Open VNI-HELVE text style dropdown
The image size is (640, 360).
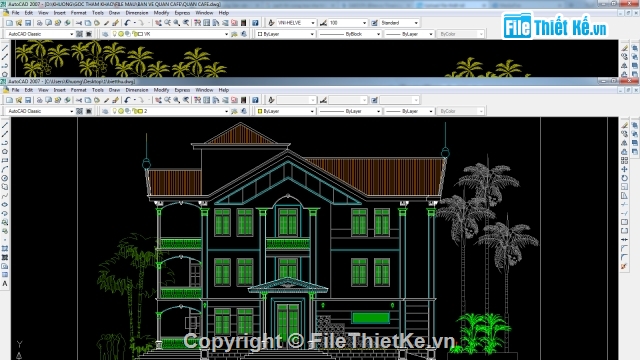click(296, 23)
